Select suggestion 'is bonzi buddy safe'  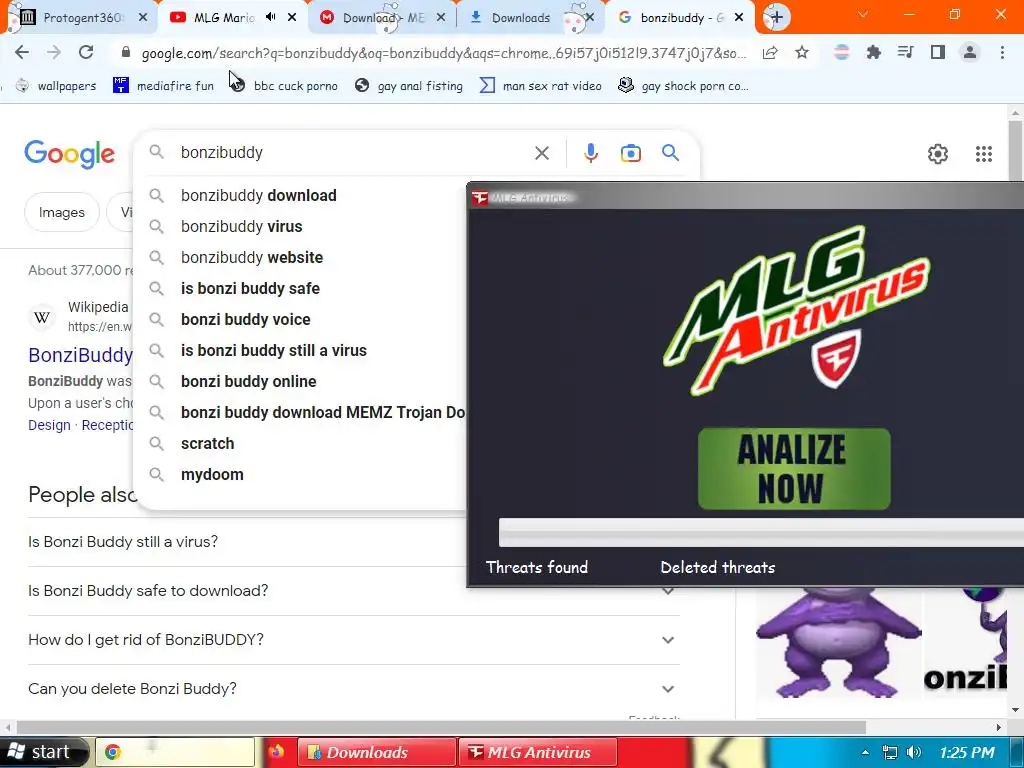[301, 289]
